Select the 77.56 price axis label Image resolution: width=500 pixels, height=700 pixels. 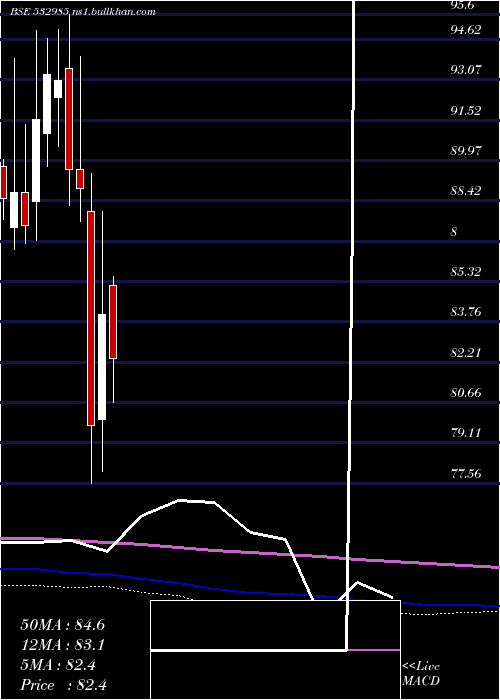coord(466,473)
